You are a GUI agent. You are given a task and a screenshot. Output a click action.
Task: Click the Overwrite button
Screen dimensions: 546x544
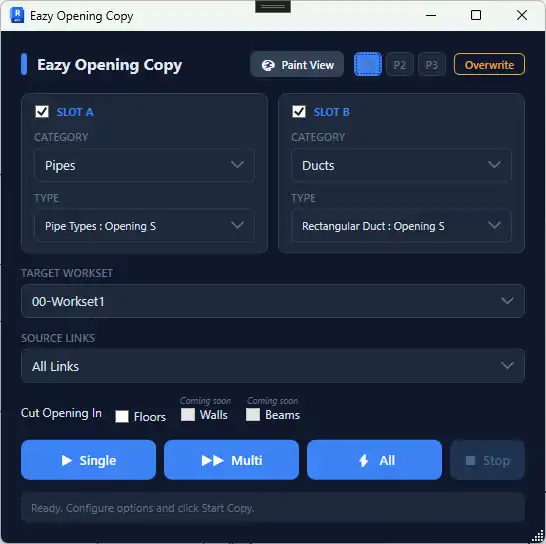click(x=489, y=64)
